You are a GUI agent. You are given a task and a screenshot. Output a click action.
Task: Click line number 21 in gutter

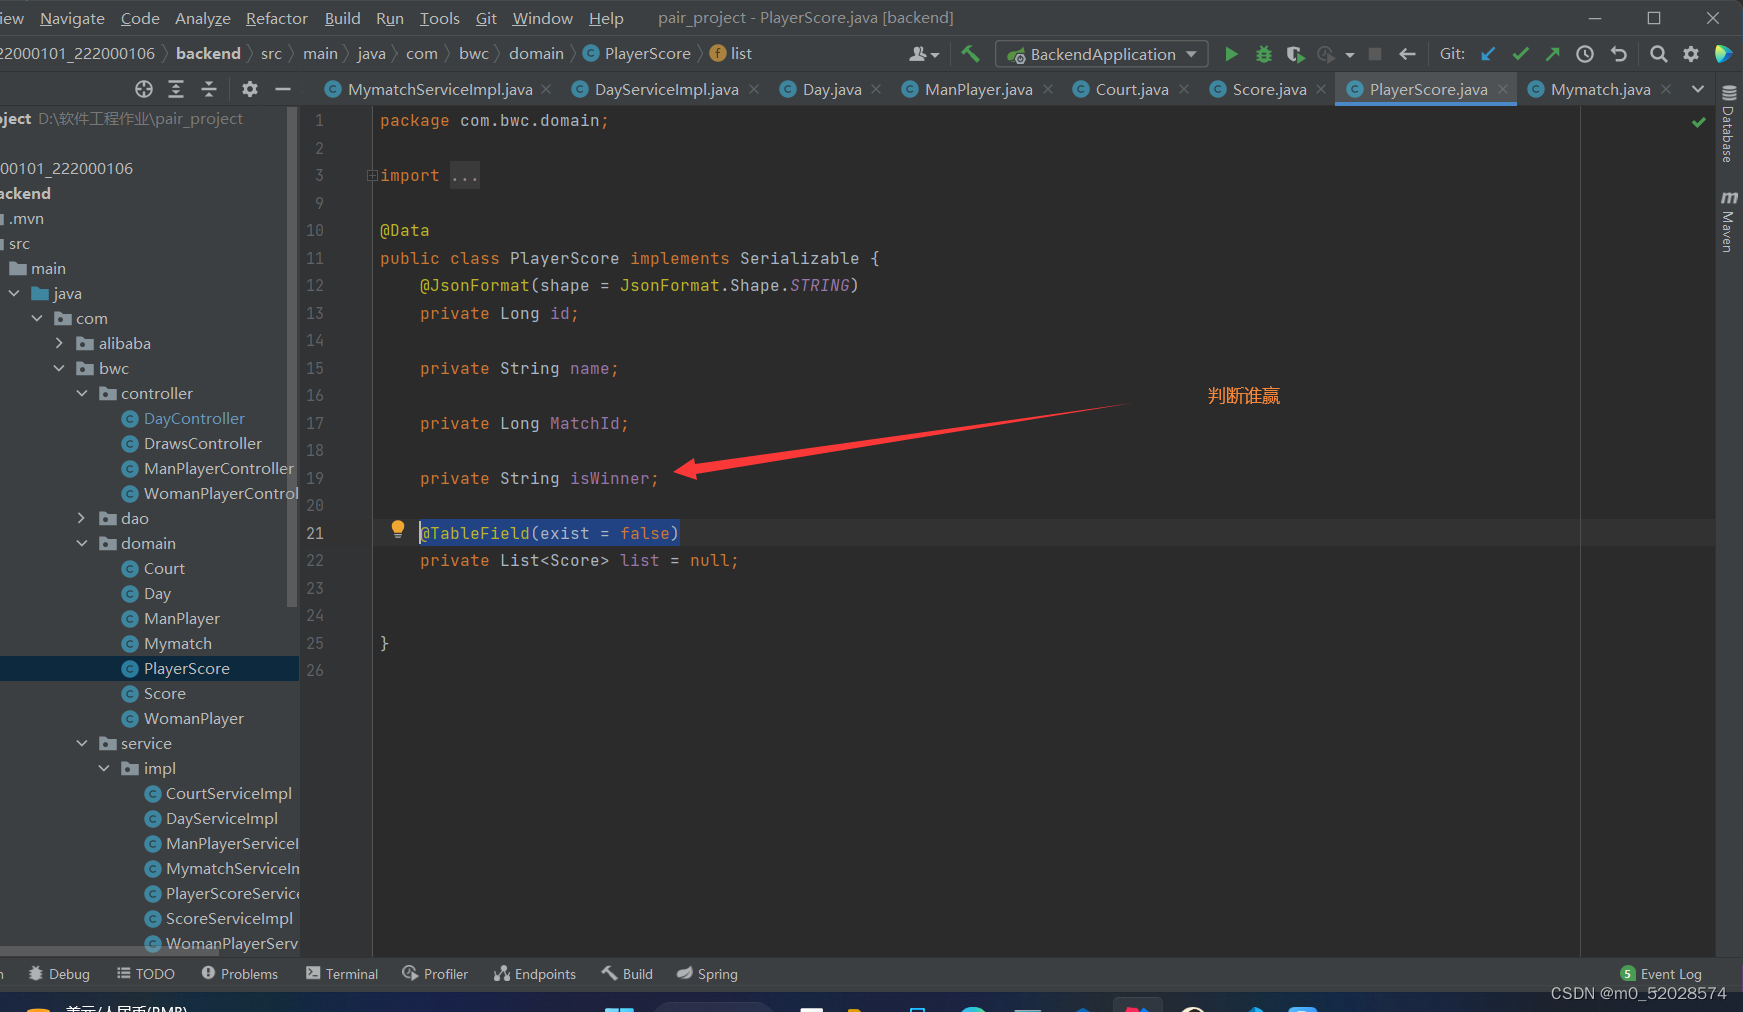(315, 533)
